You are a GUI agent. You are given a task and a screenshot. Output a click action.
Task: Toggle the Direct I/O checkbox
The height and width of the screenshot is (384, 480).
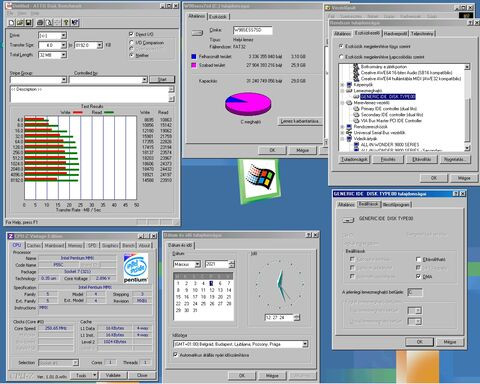tap(131, 34)
